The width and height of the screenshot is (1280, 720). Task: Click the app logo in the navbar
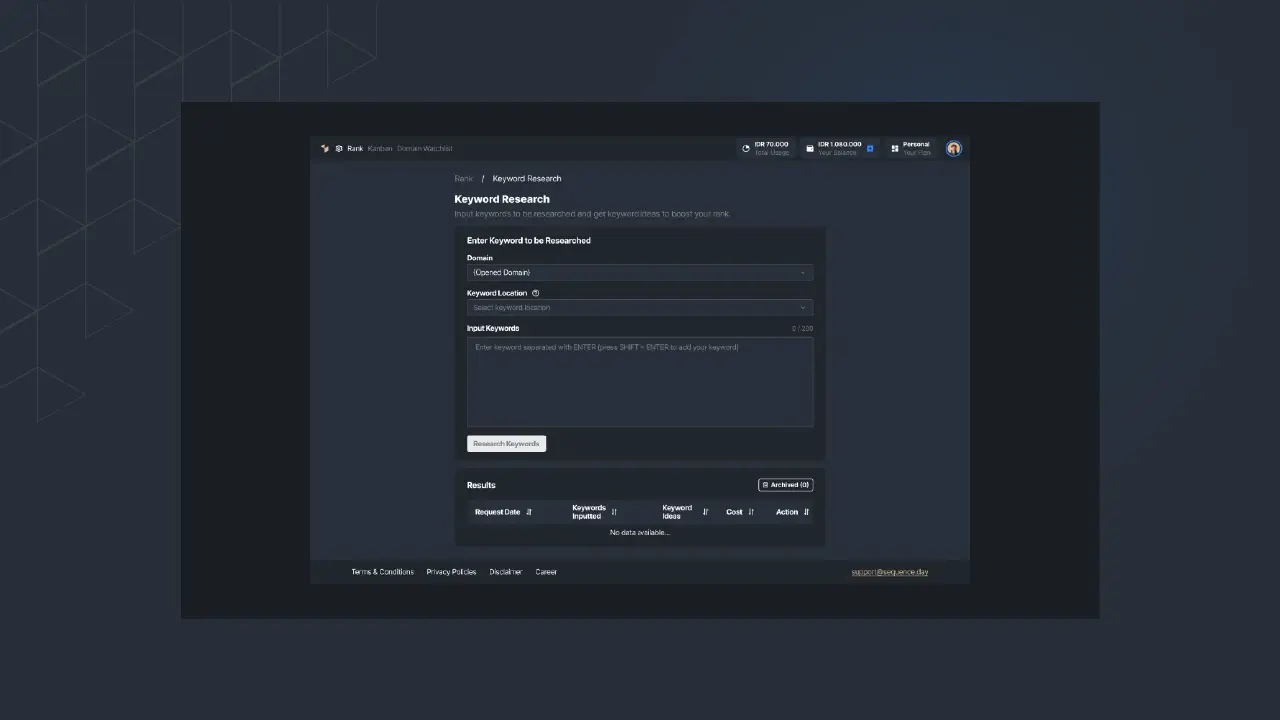pyautogui.click(x=325, y=148)
